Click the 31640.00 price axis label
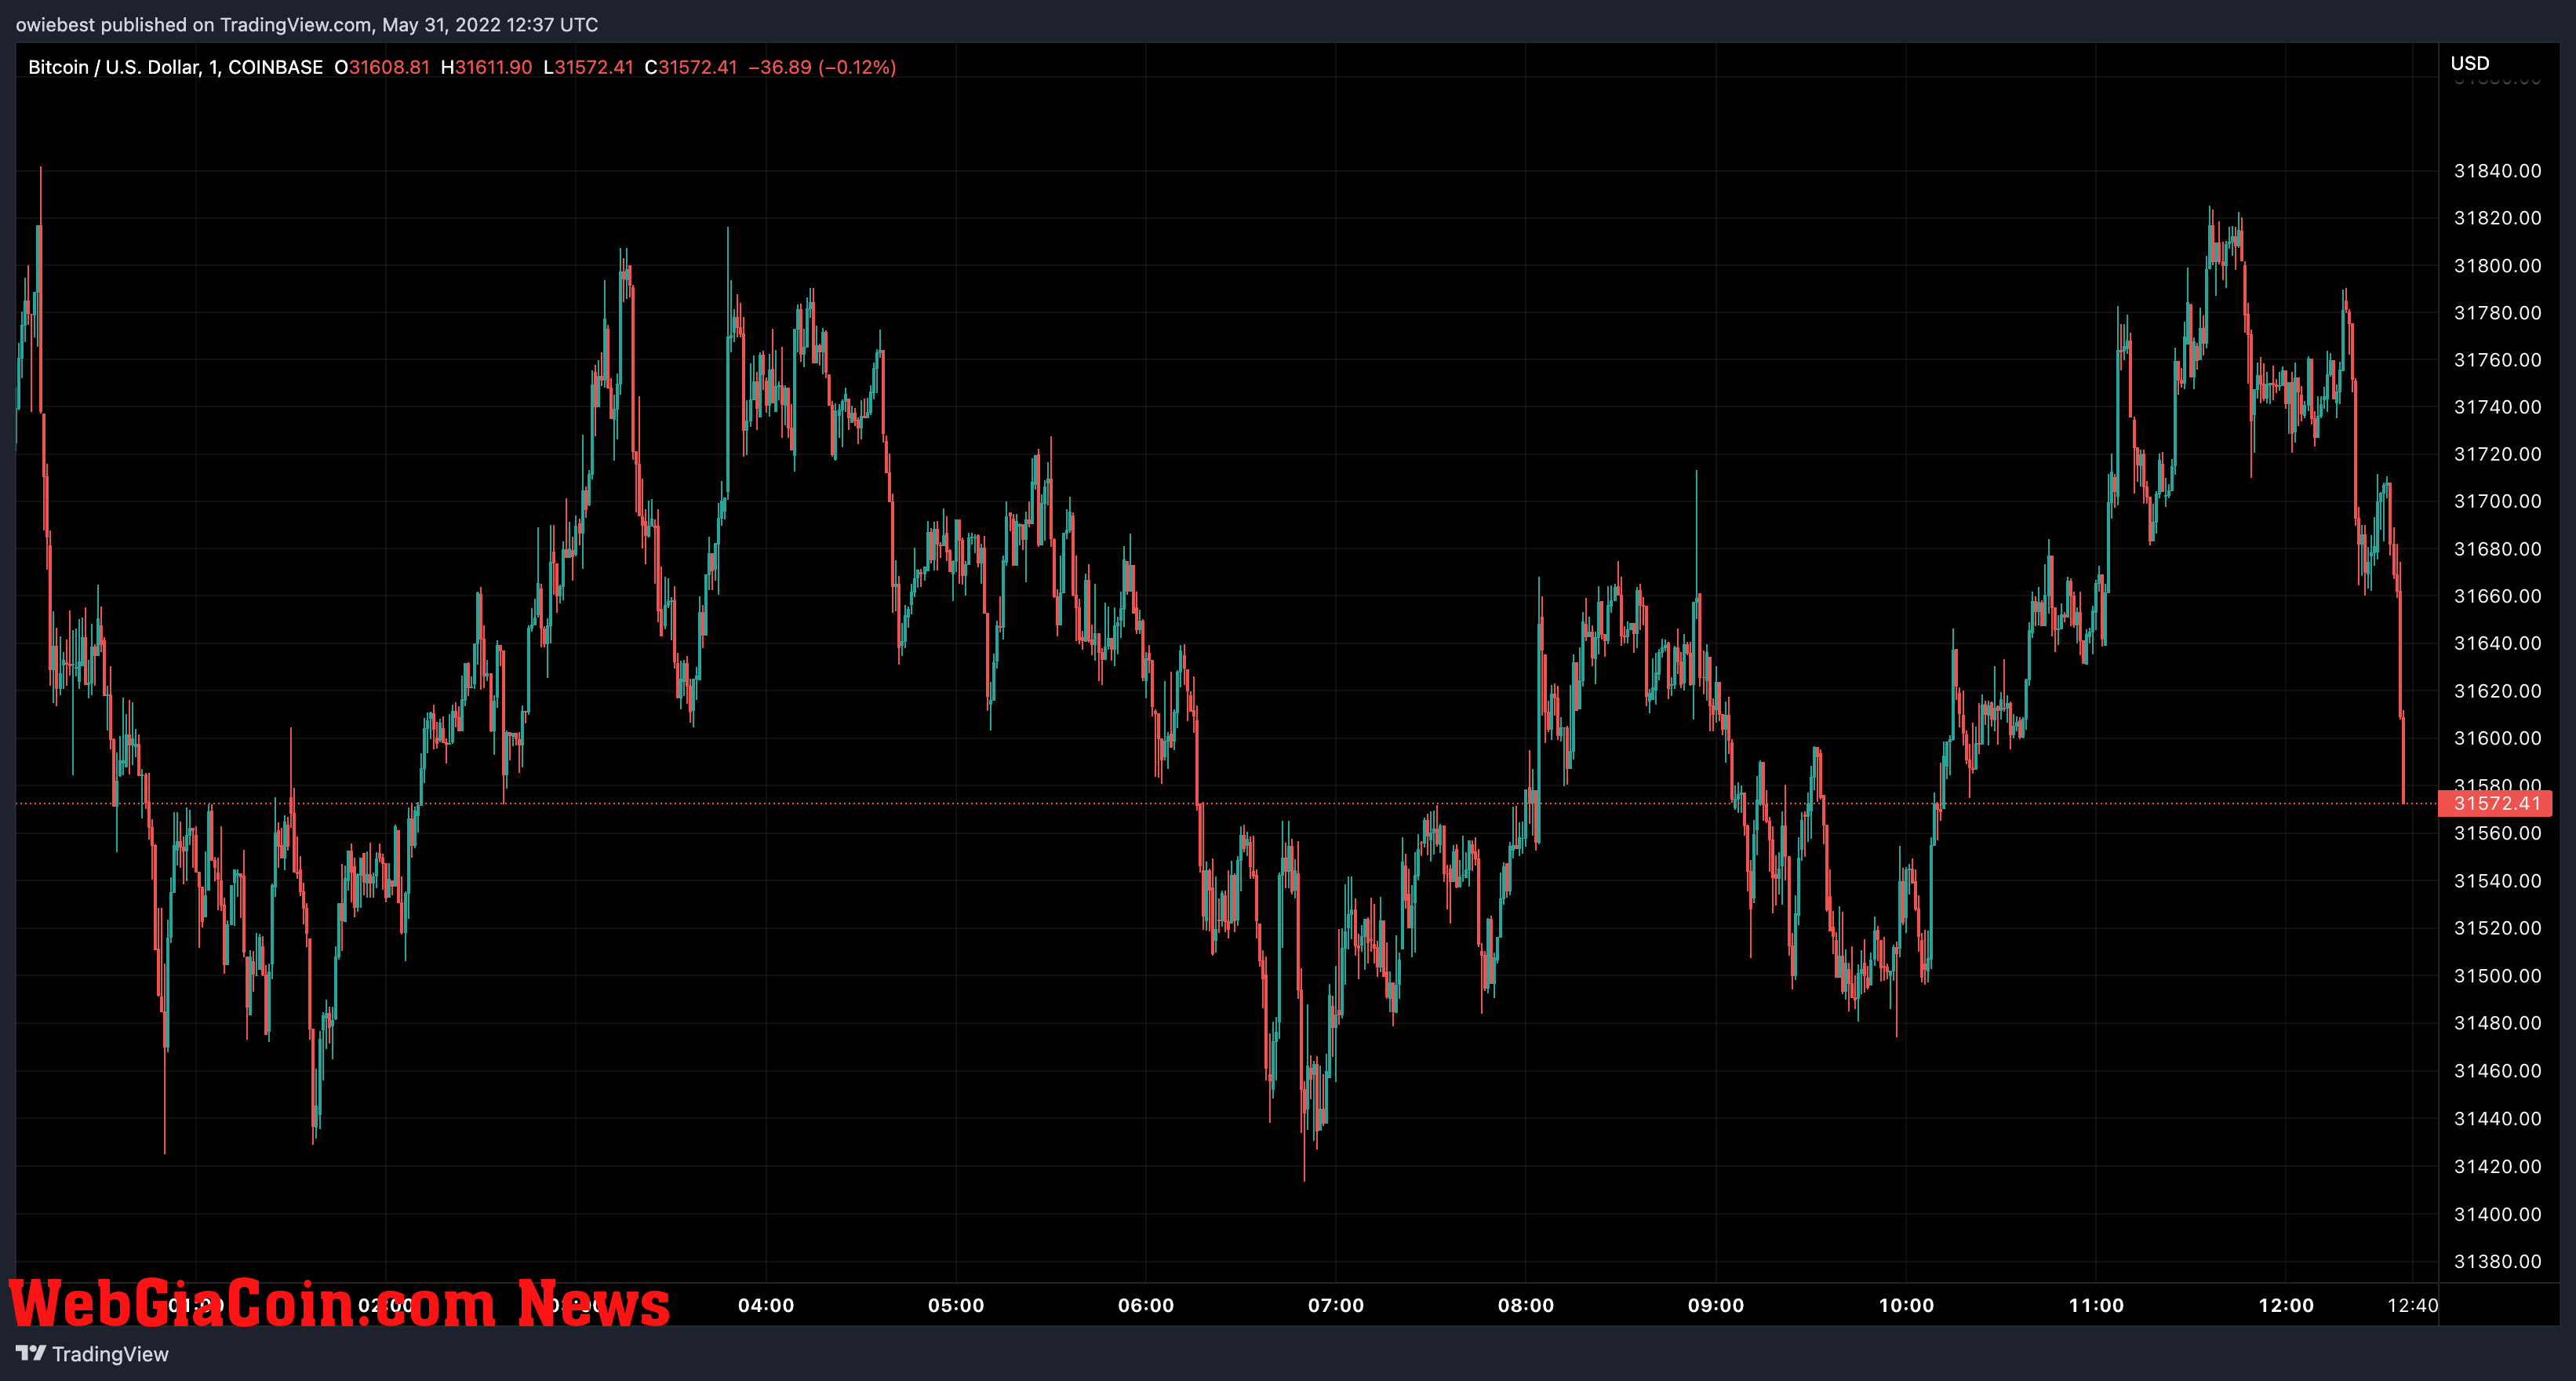Screen dimensions: 2576x1381 click(x=2497, y=643)
